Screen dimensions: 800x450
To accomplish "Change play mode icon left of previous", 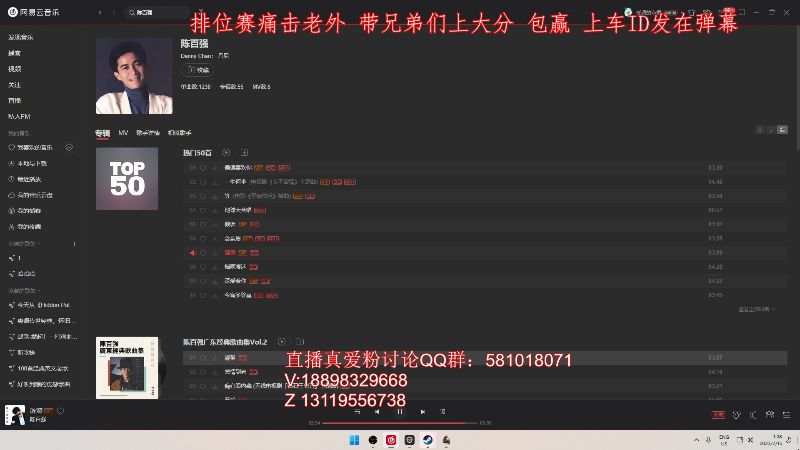I will coord(357,412).
